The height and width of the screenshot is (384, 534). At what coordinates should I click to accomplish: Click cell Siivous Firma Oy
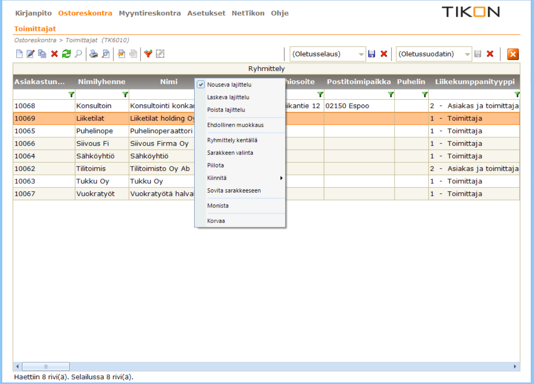(x=162, y=143)
